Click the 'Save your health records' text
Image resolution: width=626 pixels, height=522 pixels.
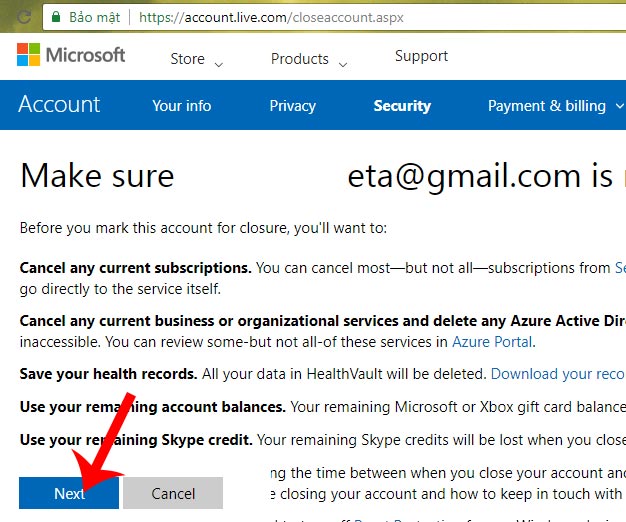(108, 374)
